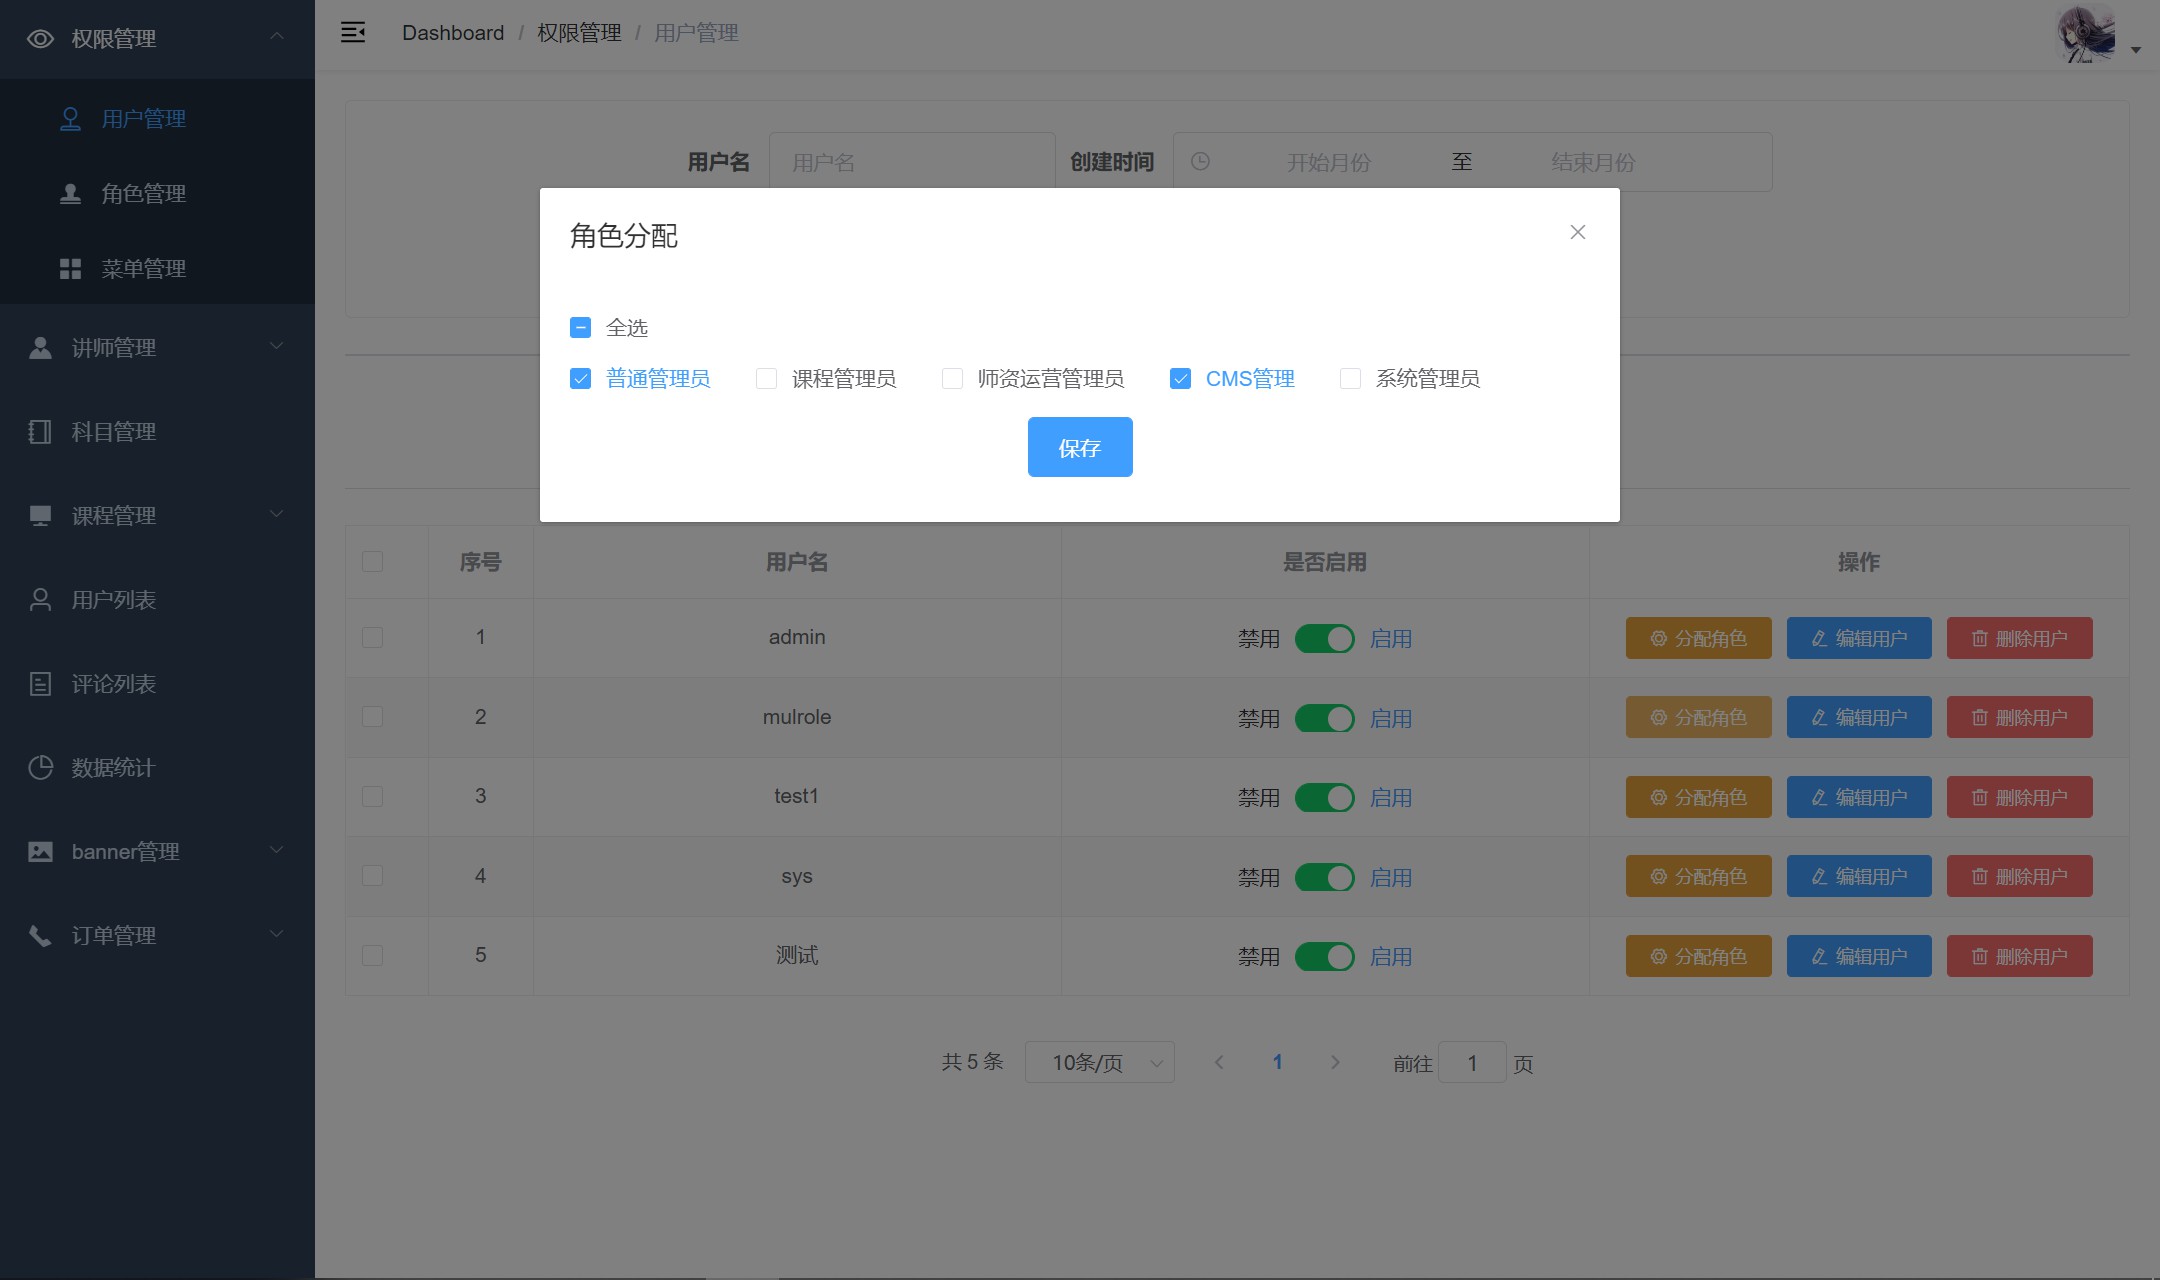Open 角色管理 in the sidebar menu
Viewport: 2160px width, 1280px height.
point(143,194)
